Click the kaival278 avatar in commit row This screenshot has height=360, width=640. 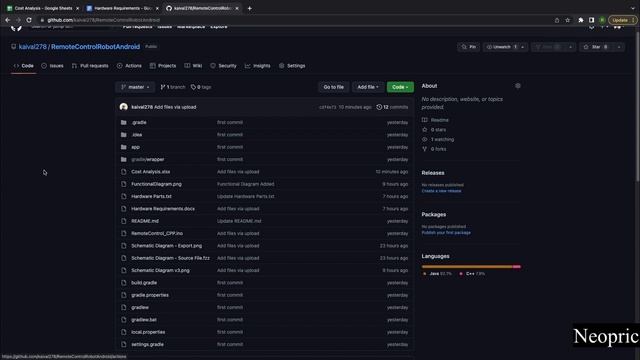tap(124, 107)
